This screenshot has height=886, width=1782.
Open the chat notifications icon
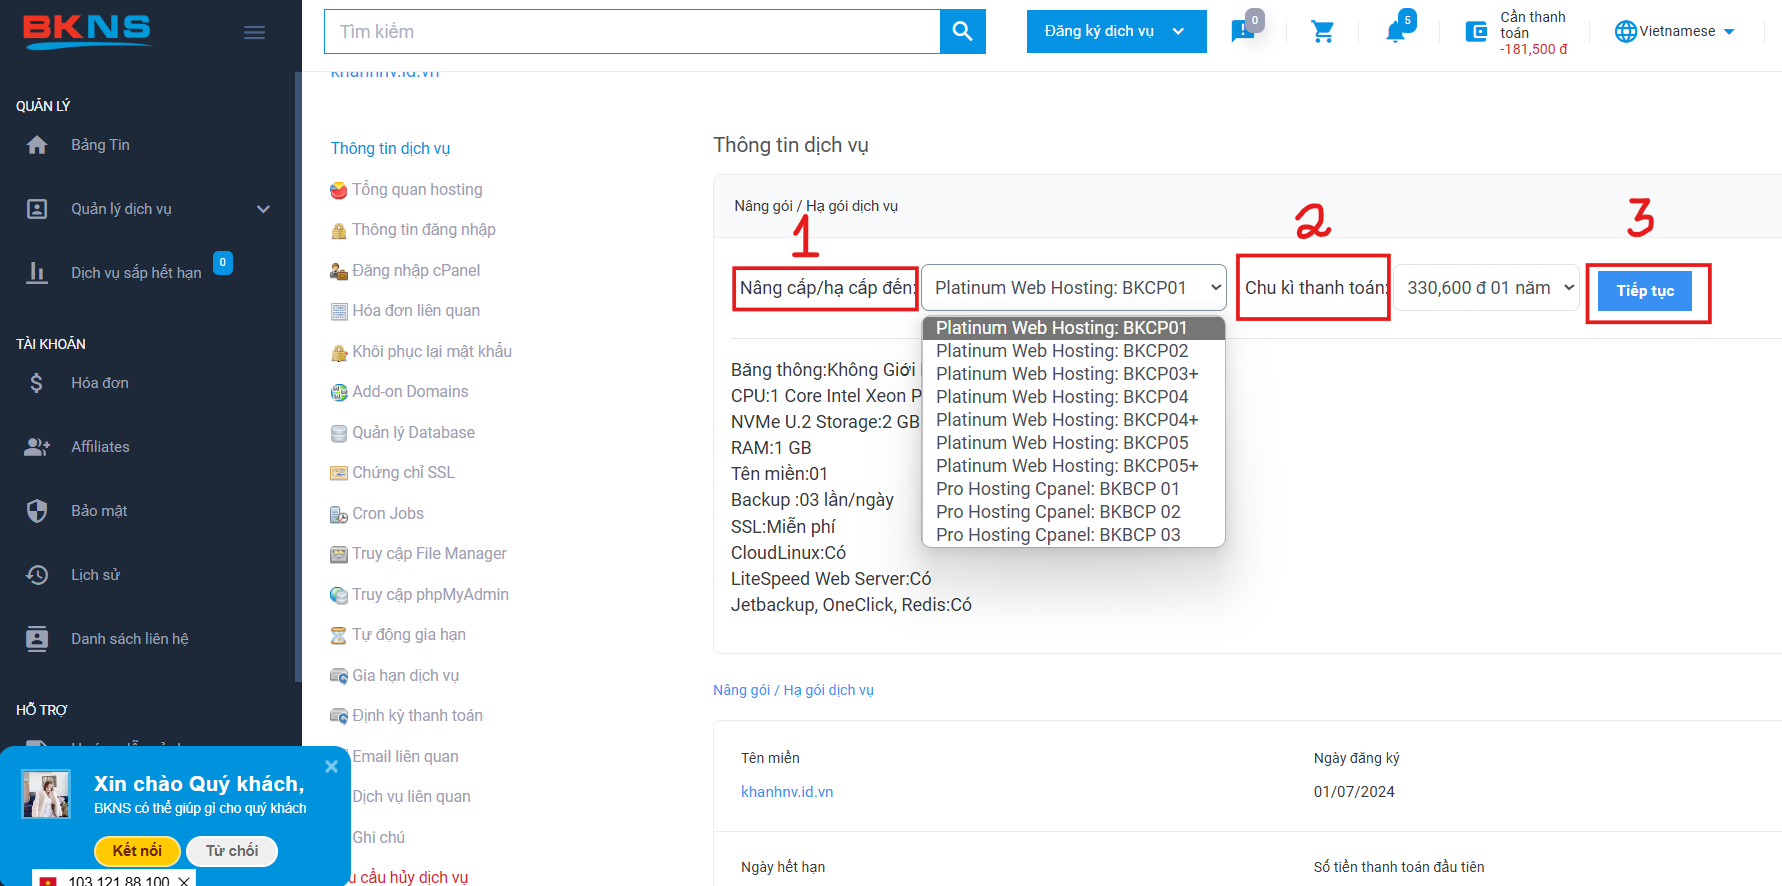click(1243, 31)
